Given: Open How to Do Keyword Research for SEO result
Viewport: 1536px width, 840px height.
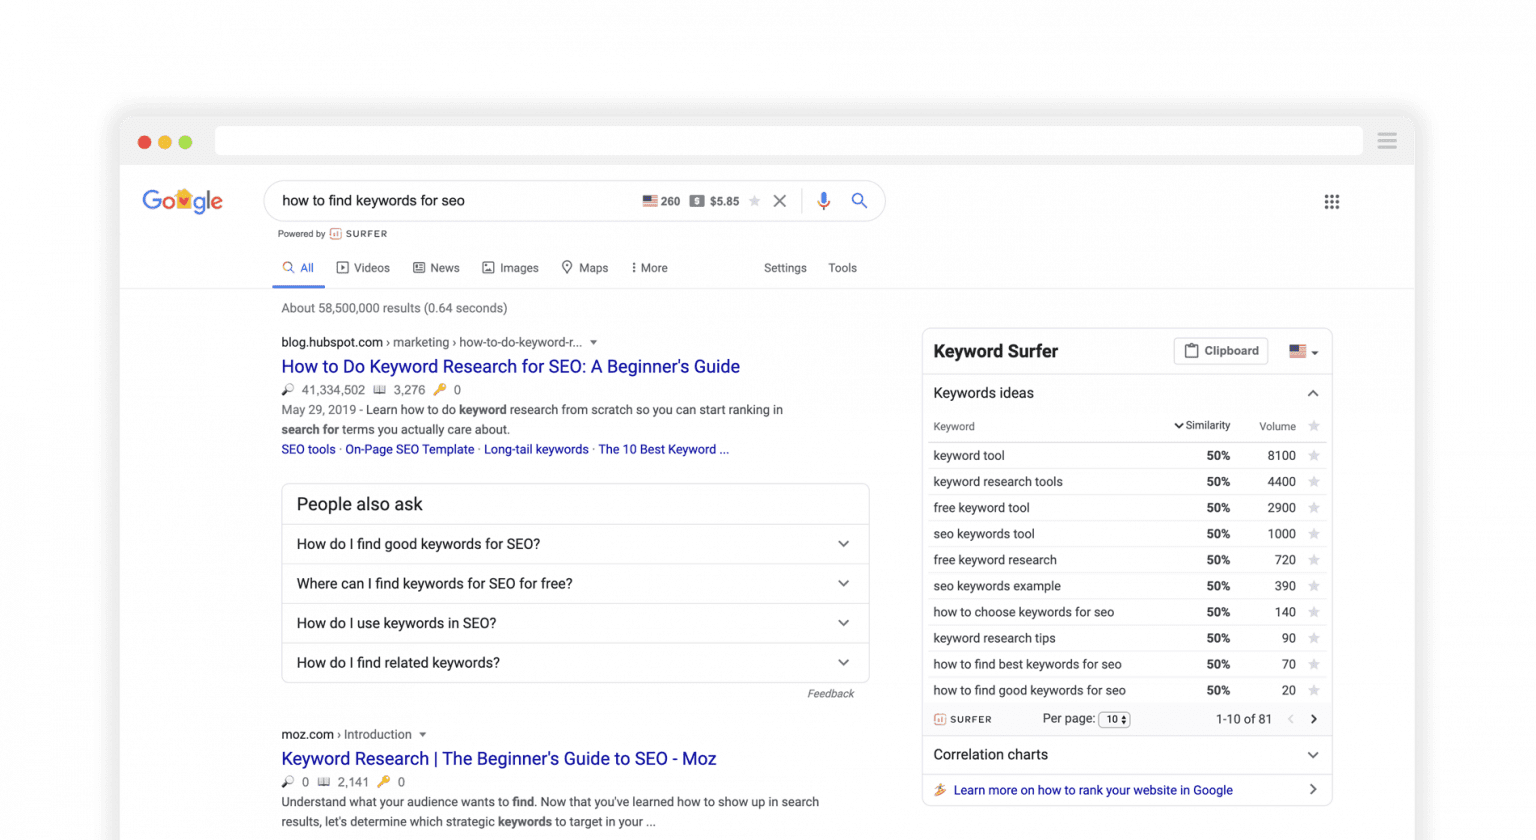Looking at the screenshot, I should point(510,366).
